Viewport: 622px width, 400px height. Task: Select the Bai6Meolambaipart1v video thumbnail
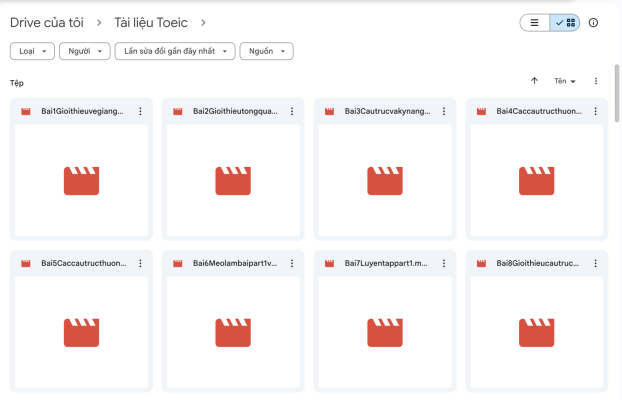(x=233, y=332)
